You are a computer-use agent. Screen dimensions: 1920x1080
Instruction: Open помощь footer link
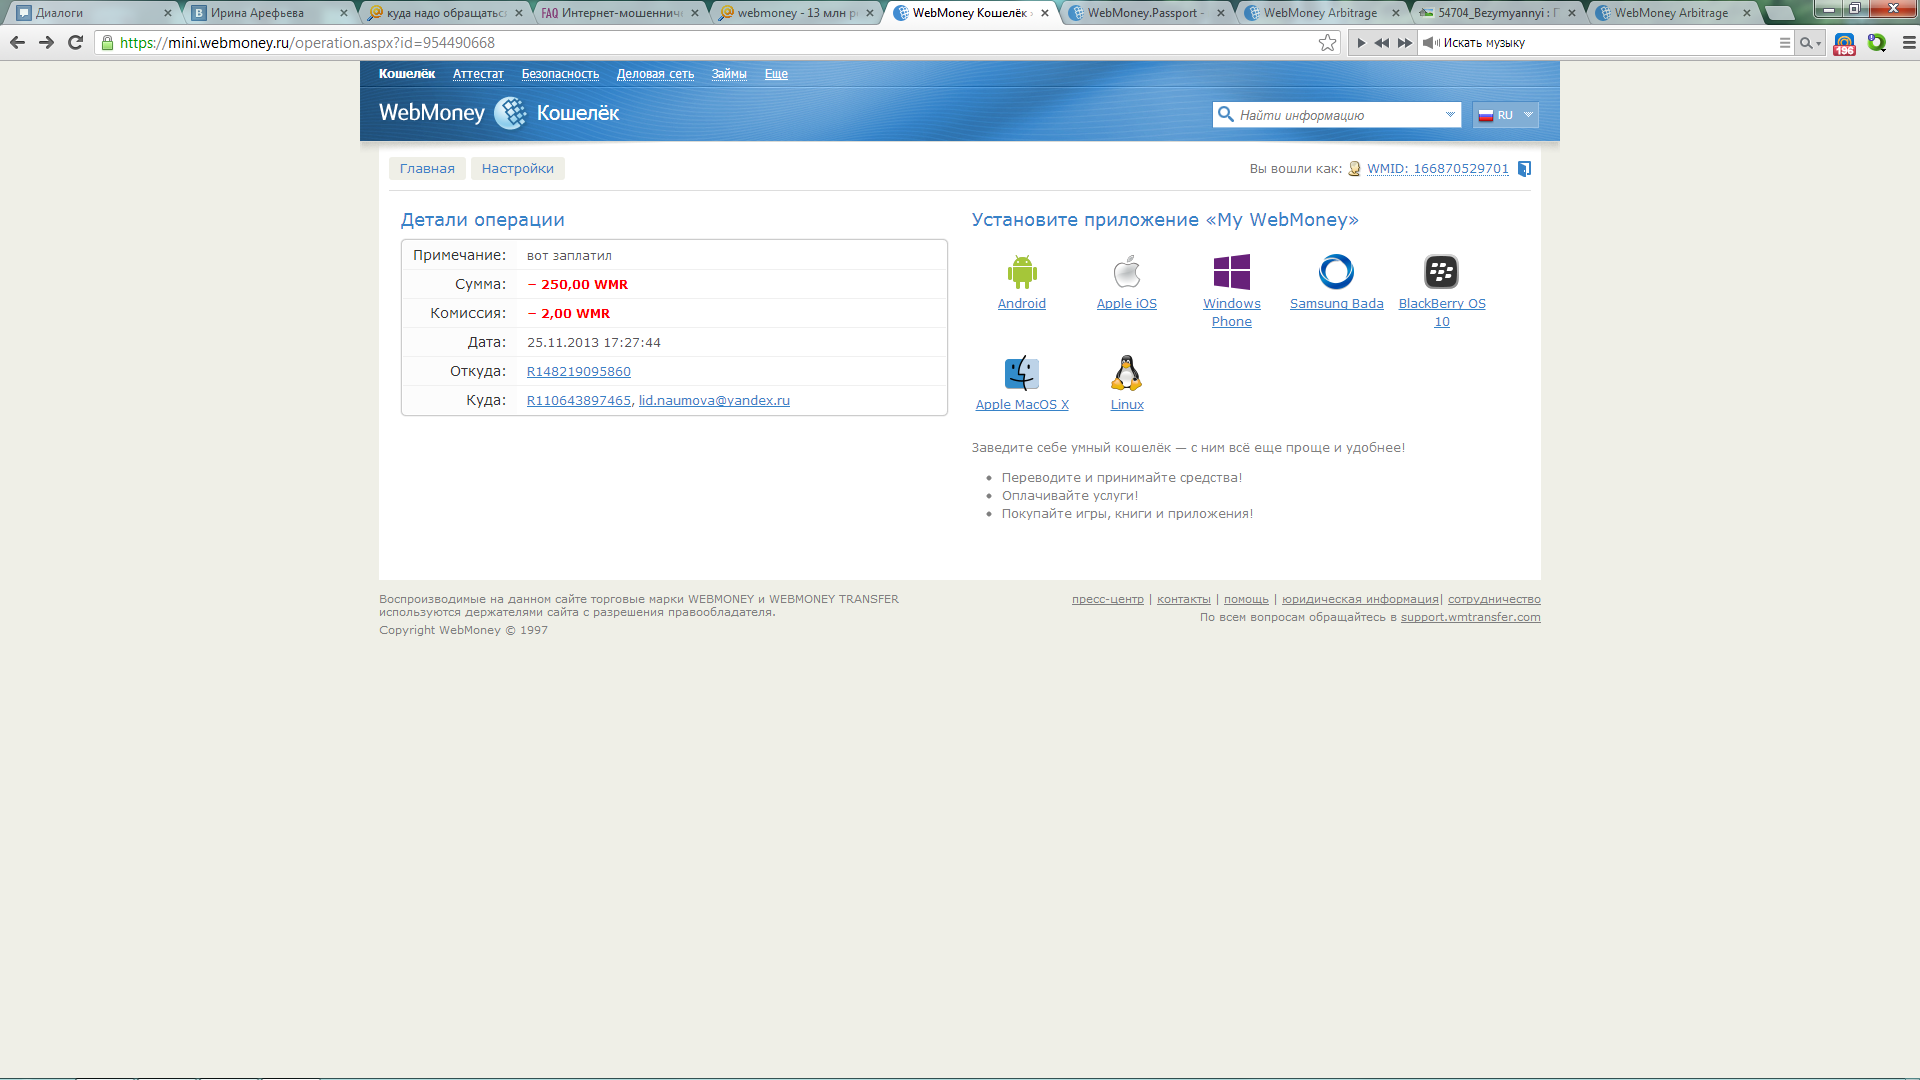click(1246, 600)
